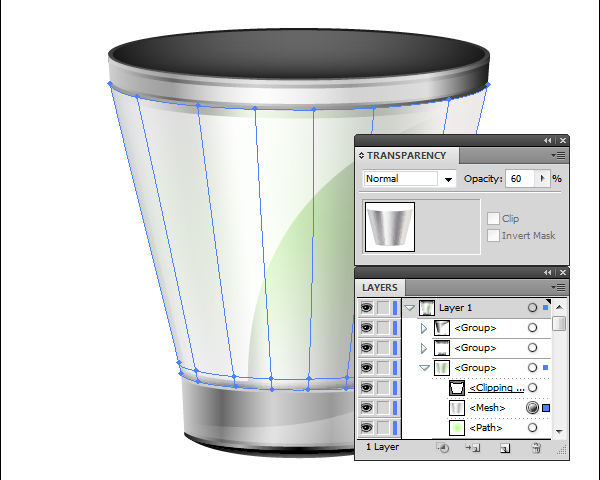
Task: Select the Layer 1 row
Action: pyautogui.click(x=477, y=308)
